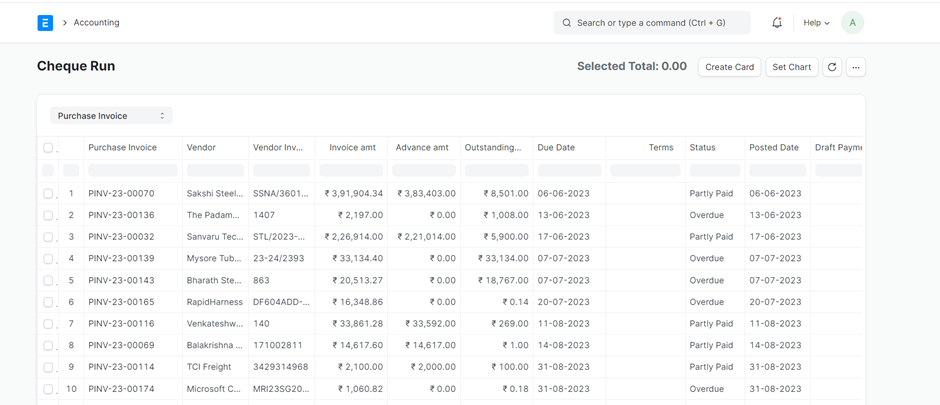Check the row for PINV-23-00143
This screenshot has width=940, height=405.
(x=48, y=281)
